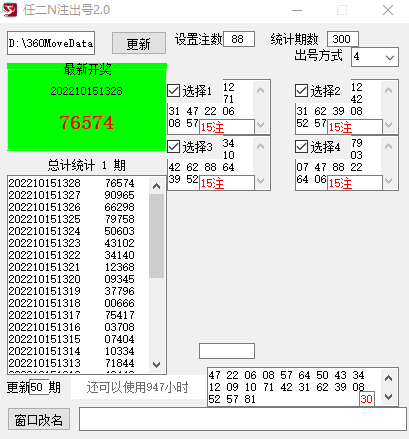Click the 窗口改名 button
Viewport: 409px width, 439px height.
pos(39,419)
